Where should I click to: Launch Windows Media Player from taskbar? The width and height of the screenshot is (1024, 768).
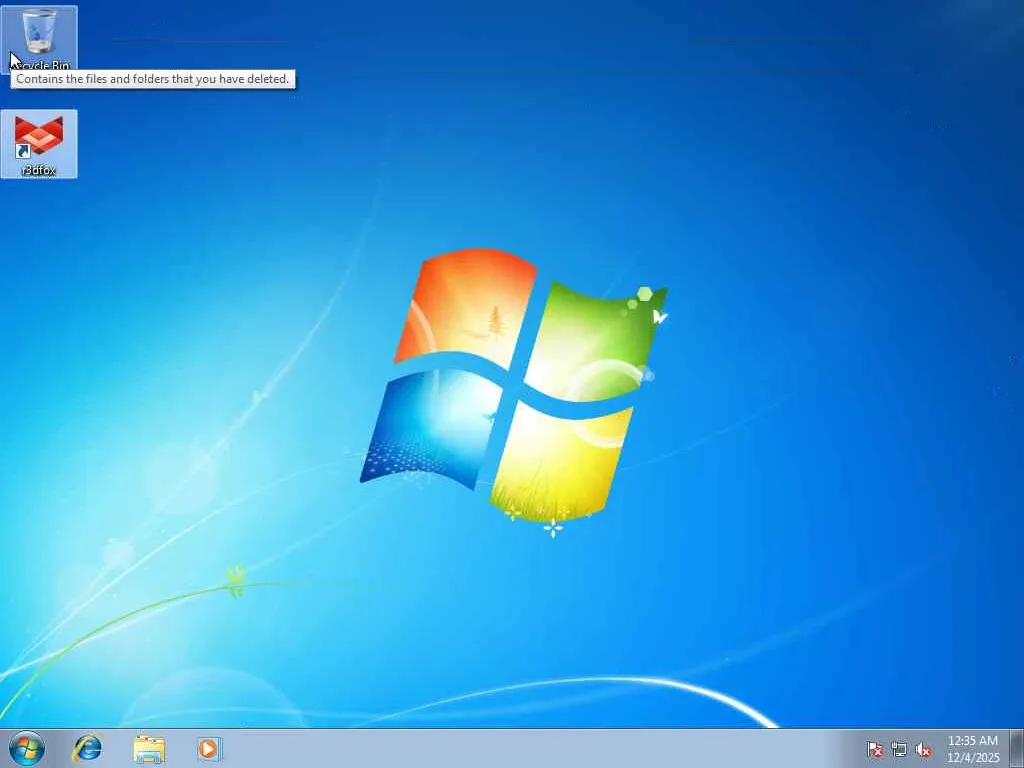point(210,749)
